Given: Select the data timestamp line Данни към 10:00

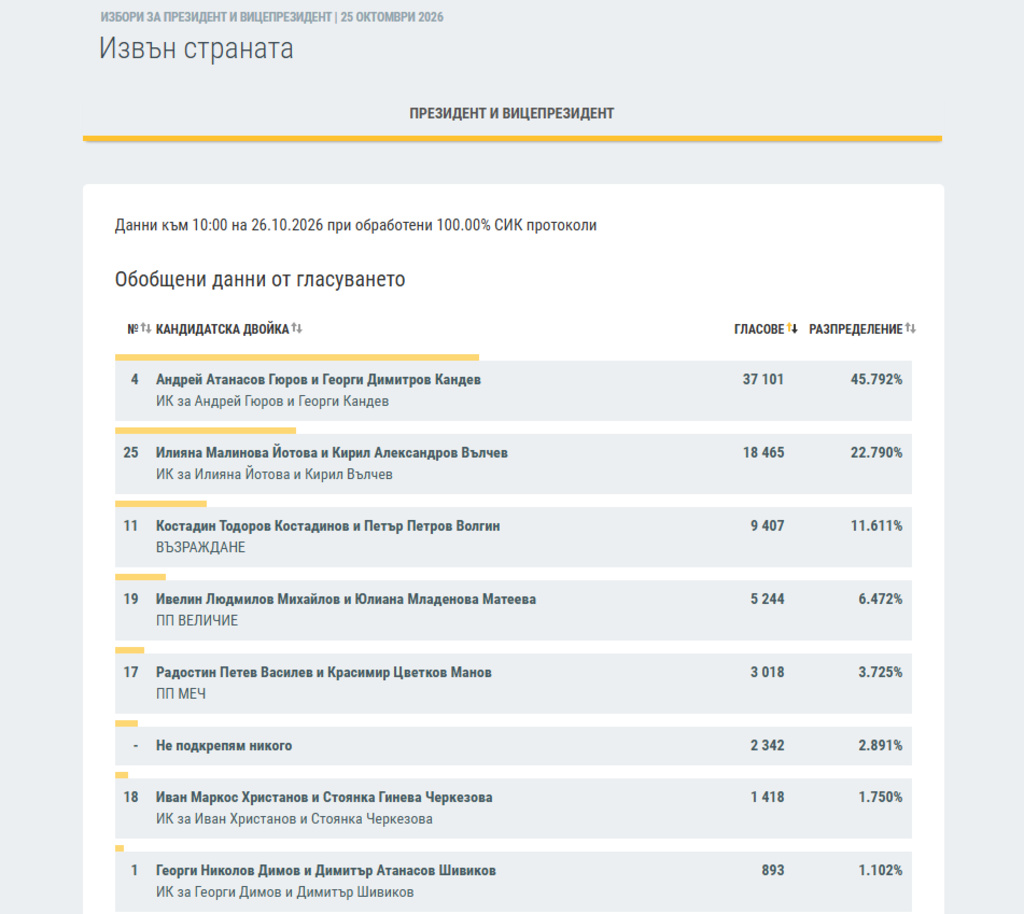Looking at the screenshot, I should [356, 225].
